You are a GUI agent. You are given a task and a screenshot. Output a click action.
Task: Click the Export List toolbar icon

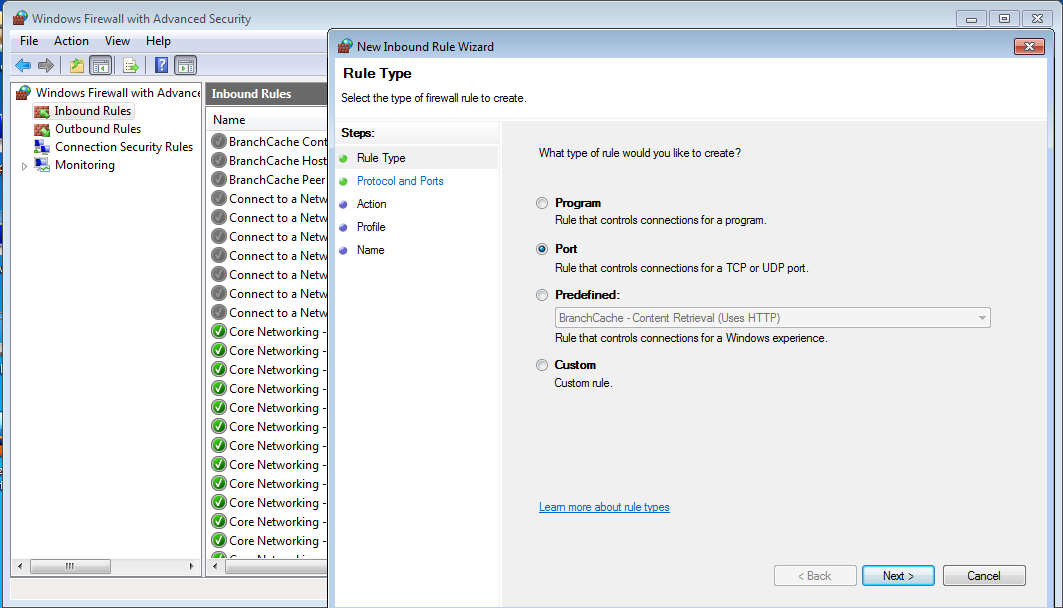point(130,66)
